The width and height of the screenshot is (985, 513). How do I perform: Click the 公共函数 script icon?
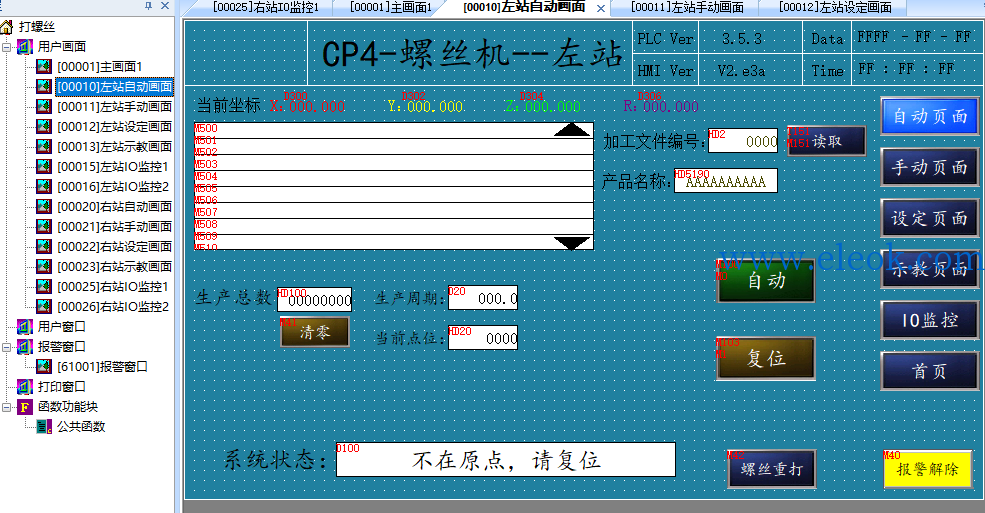44,427
